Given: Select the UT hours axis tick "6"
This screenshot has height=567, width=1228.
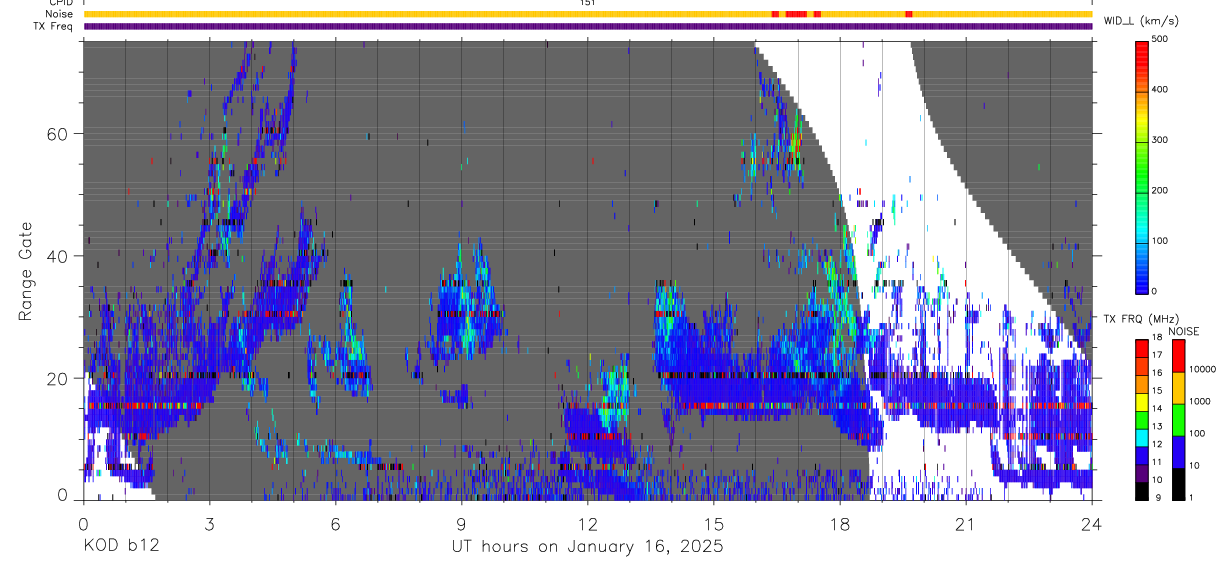Looking at the screenshot, I should (335, 523).
